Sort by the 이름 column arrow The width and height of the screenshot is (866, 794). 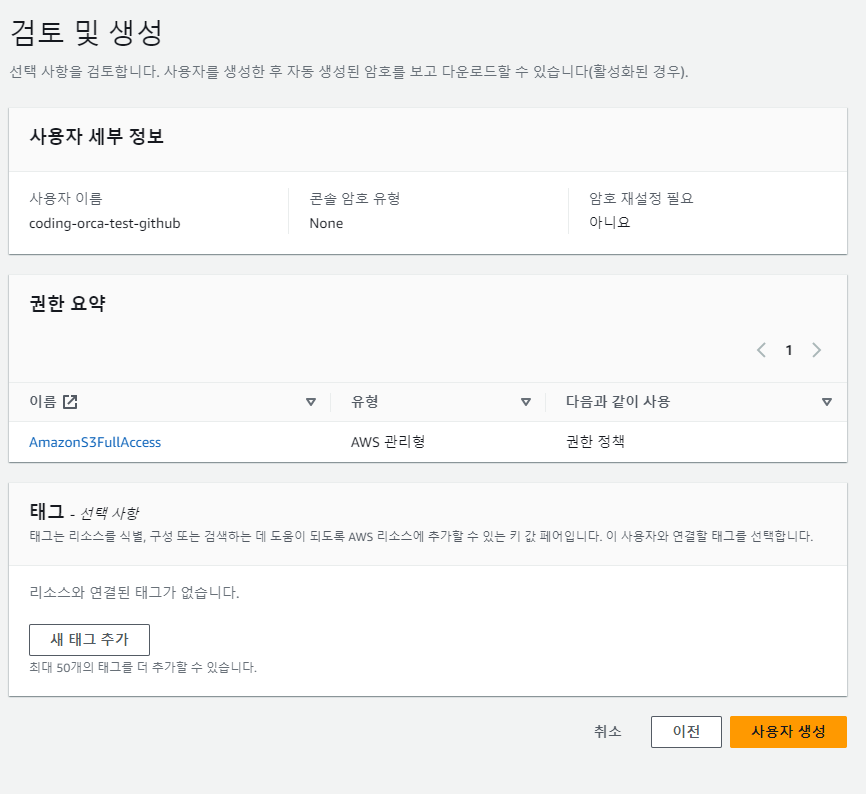click(311, 402)
